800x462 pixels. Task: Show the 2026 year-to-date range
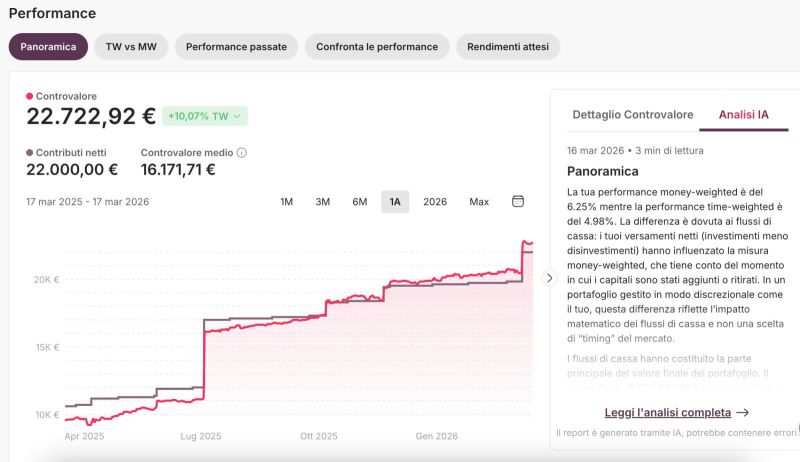click(435, 202)
